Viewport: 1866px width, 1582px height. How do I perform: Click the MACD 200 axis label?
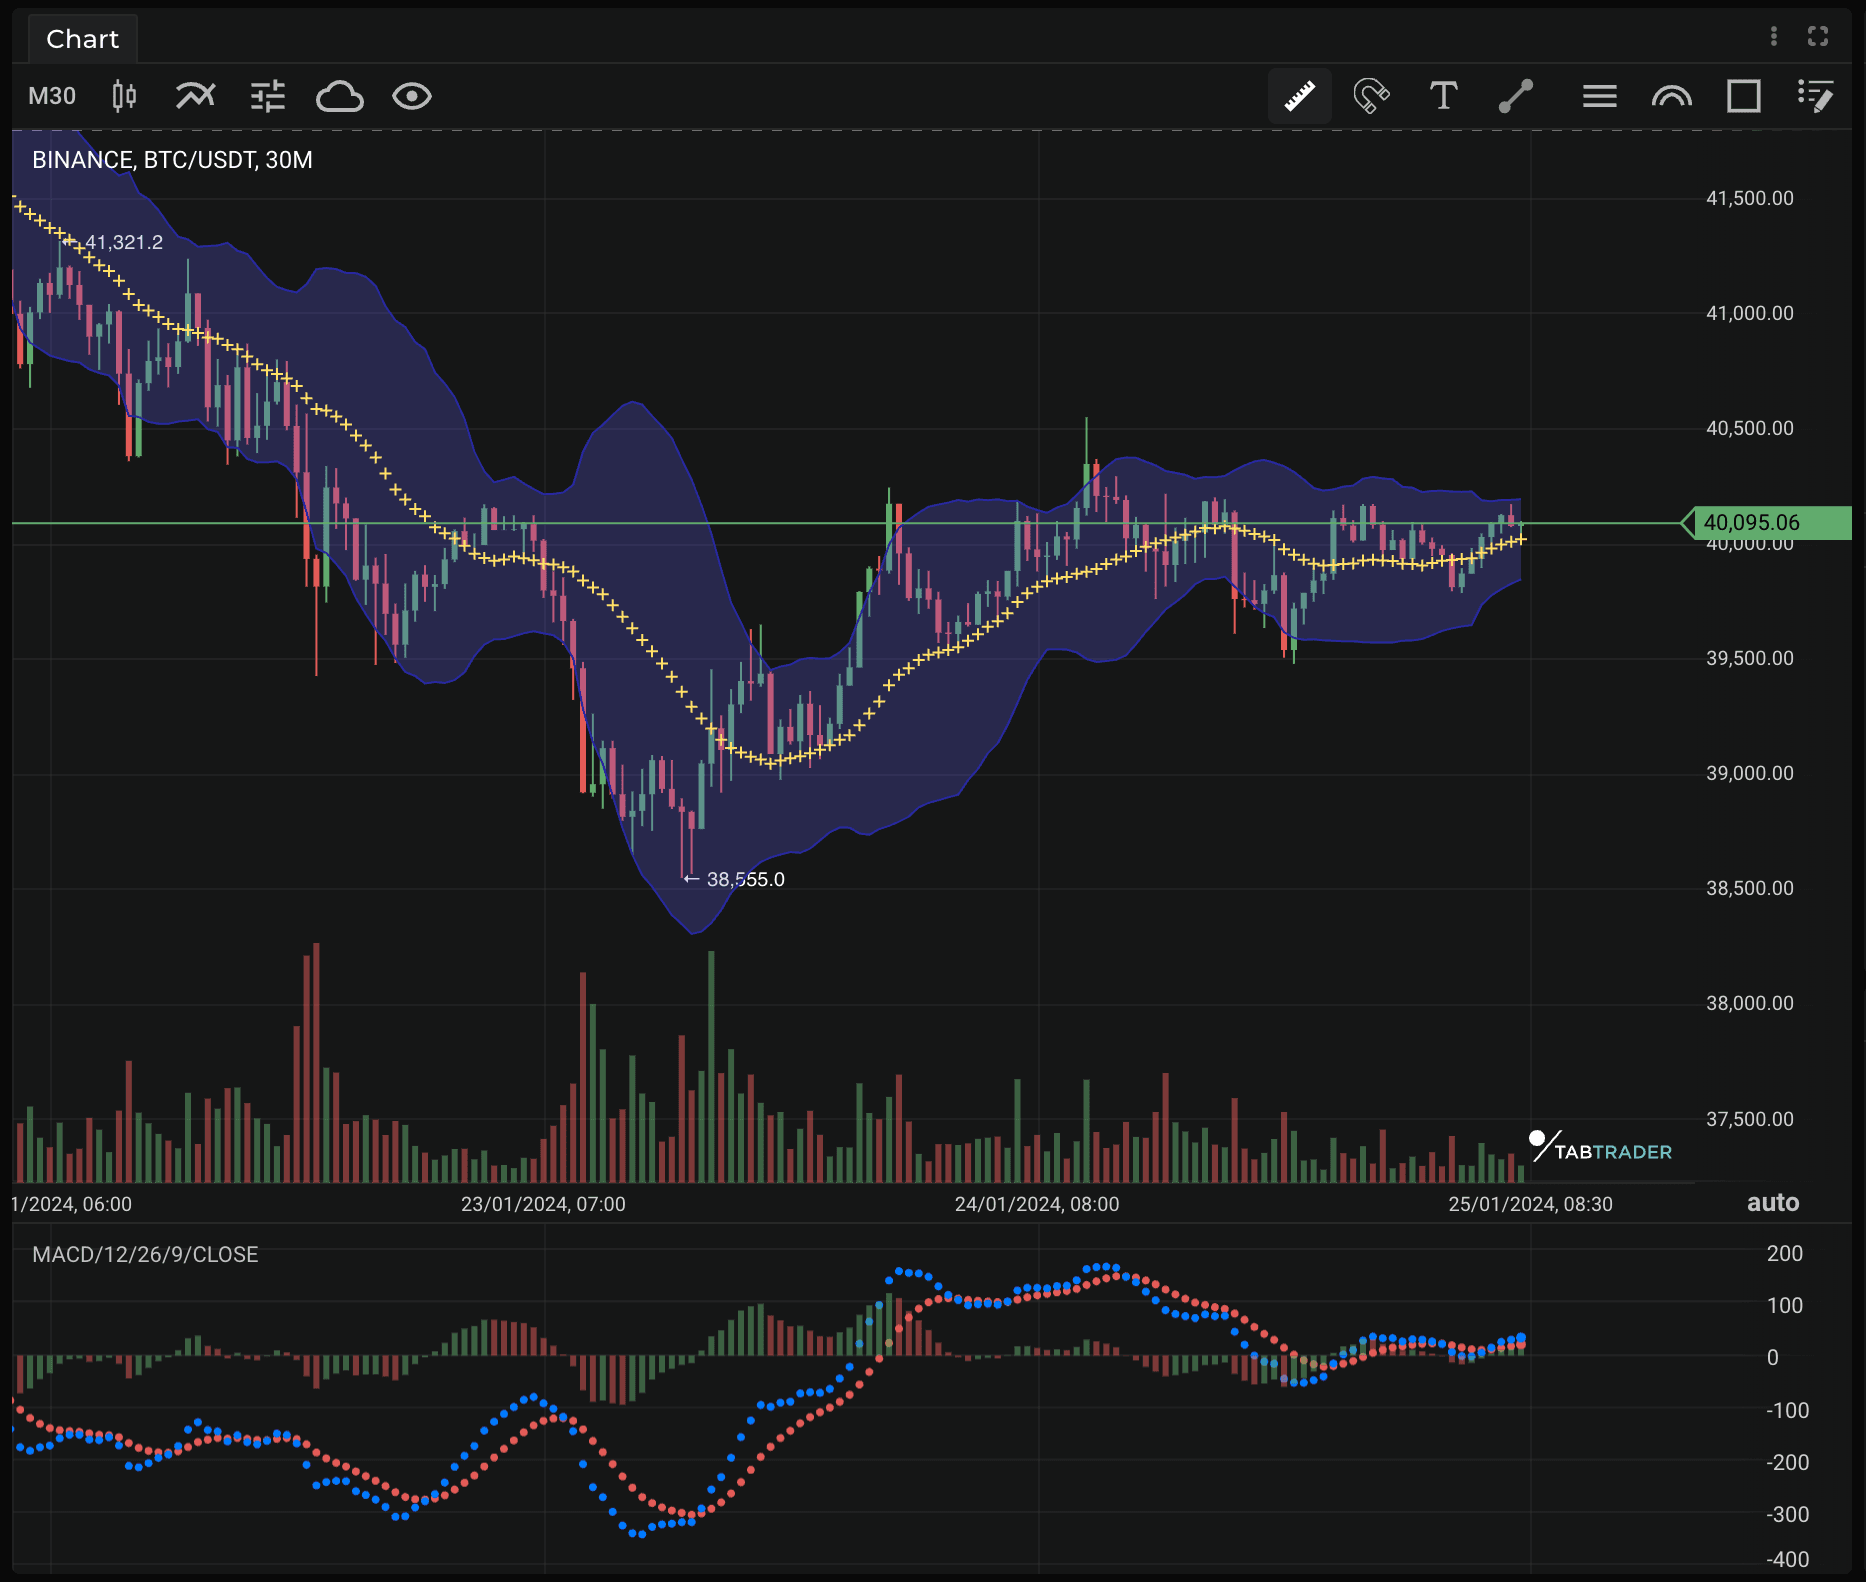pos(1785,1253)
